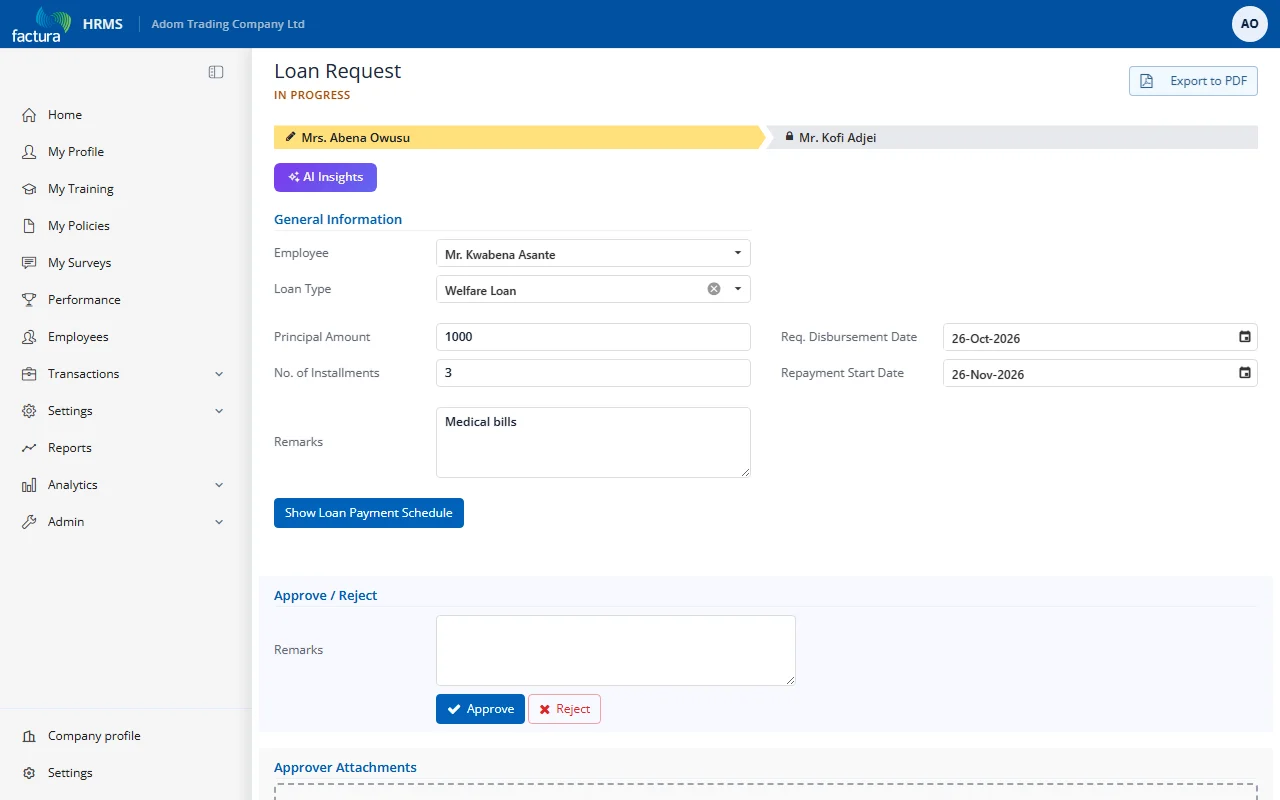Image resolution: width=1280 pixels, height=800 pixels.
Task: Expand the Admin menu chevron
Action: pyautogui.click(x=219, y=522)
